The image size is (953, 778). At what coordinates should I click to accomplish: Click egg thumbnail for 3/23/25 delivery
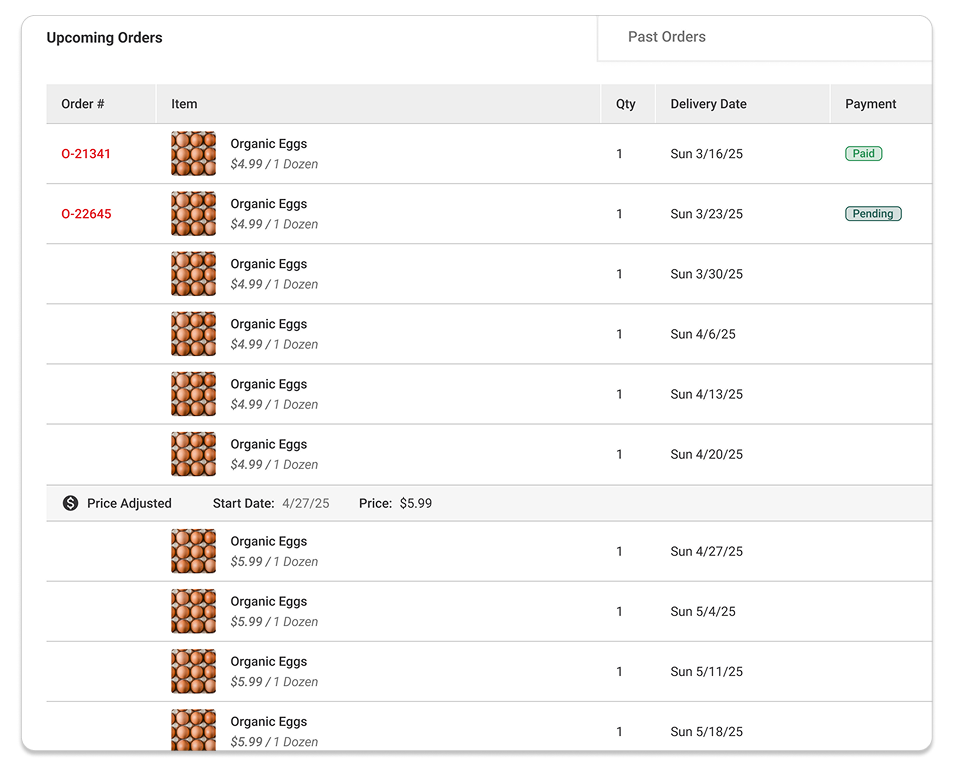point(193,214)
